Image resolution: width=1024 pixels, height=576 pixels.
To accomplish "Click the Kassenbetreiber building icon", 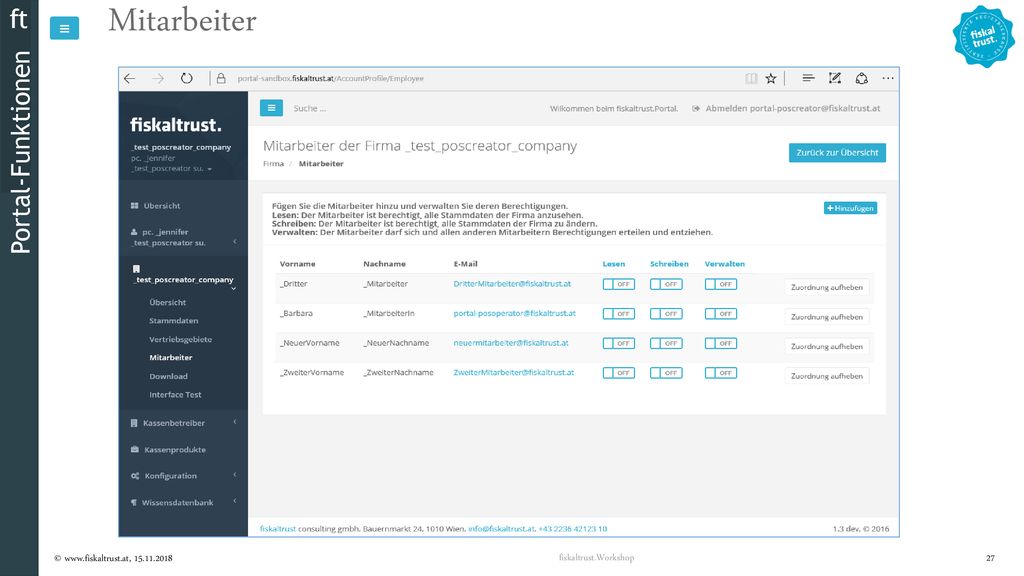I will 134,423.
